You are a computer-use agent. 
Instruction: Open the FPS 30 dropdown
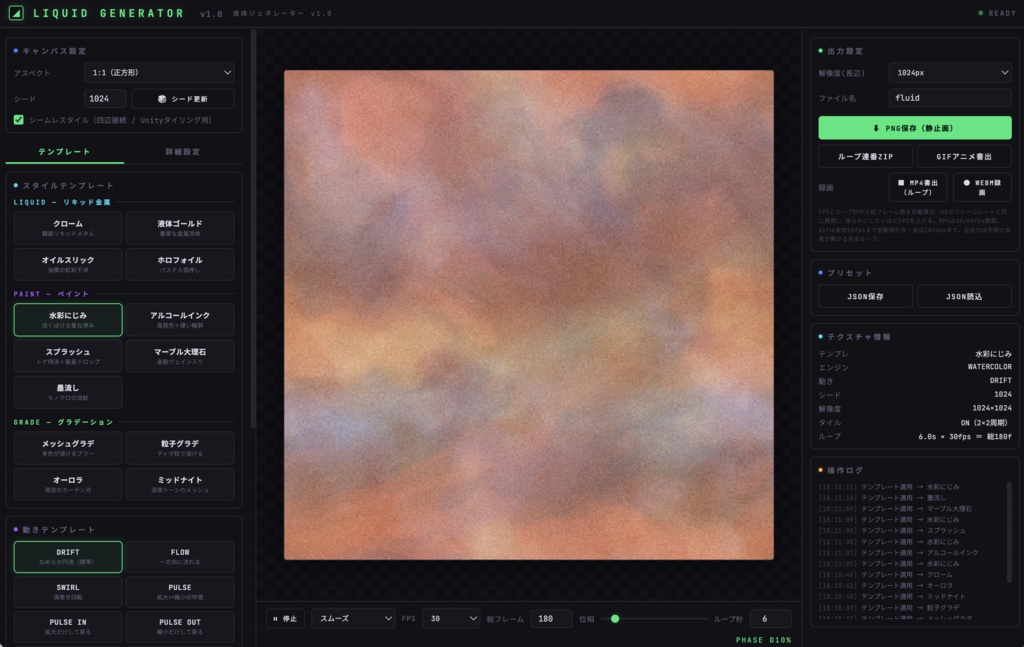(451, 618)
